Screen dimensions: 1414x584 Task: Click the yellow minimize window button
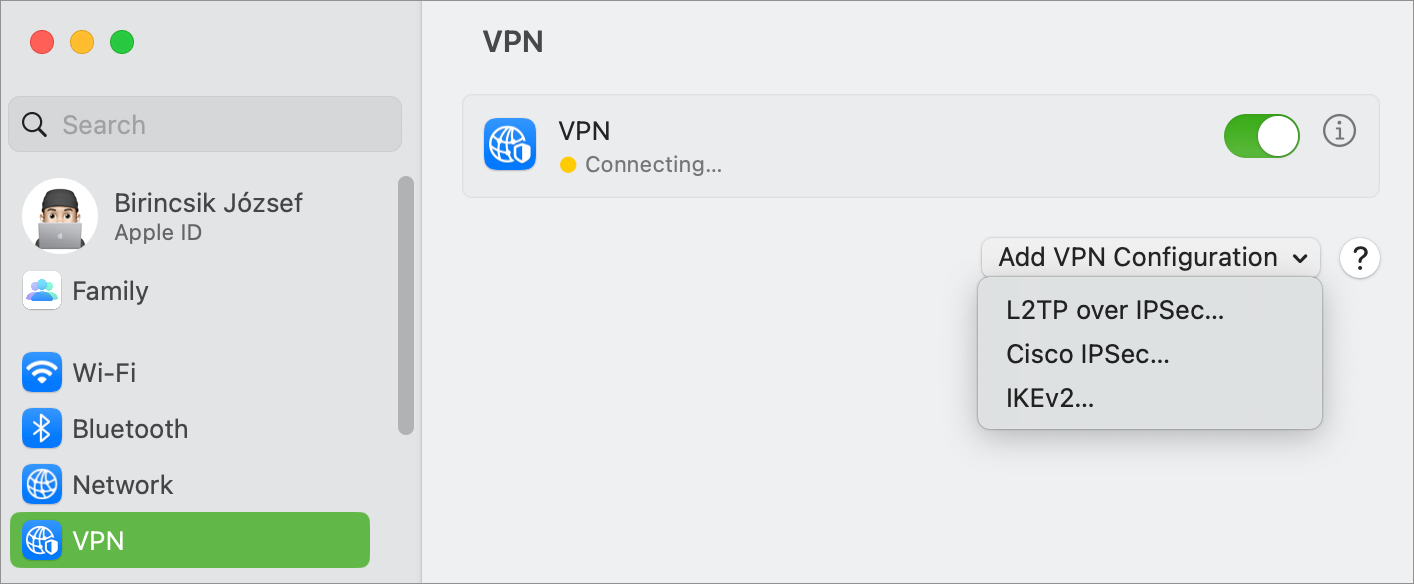pos(82,42)
